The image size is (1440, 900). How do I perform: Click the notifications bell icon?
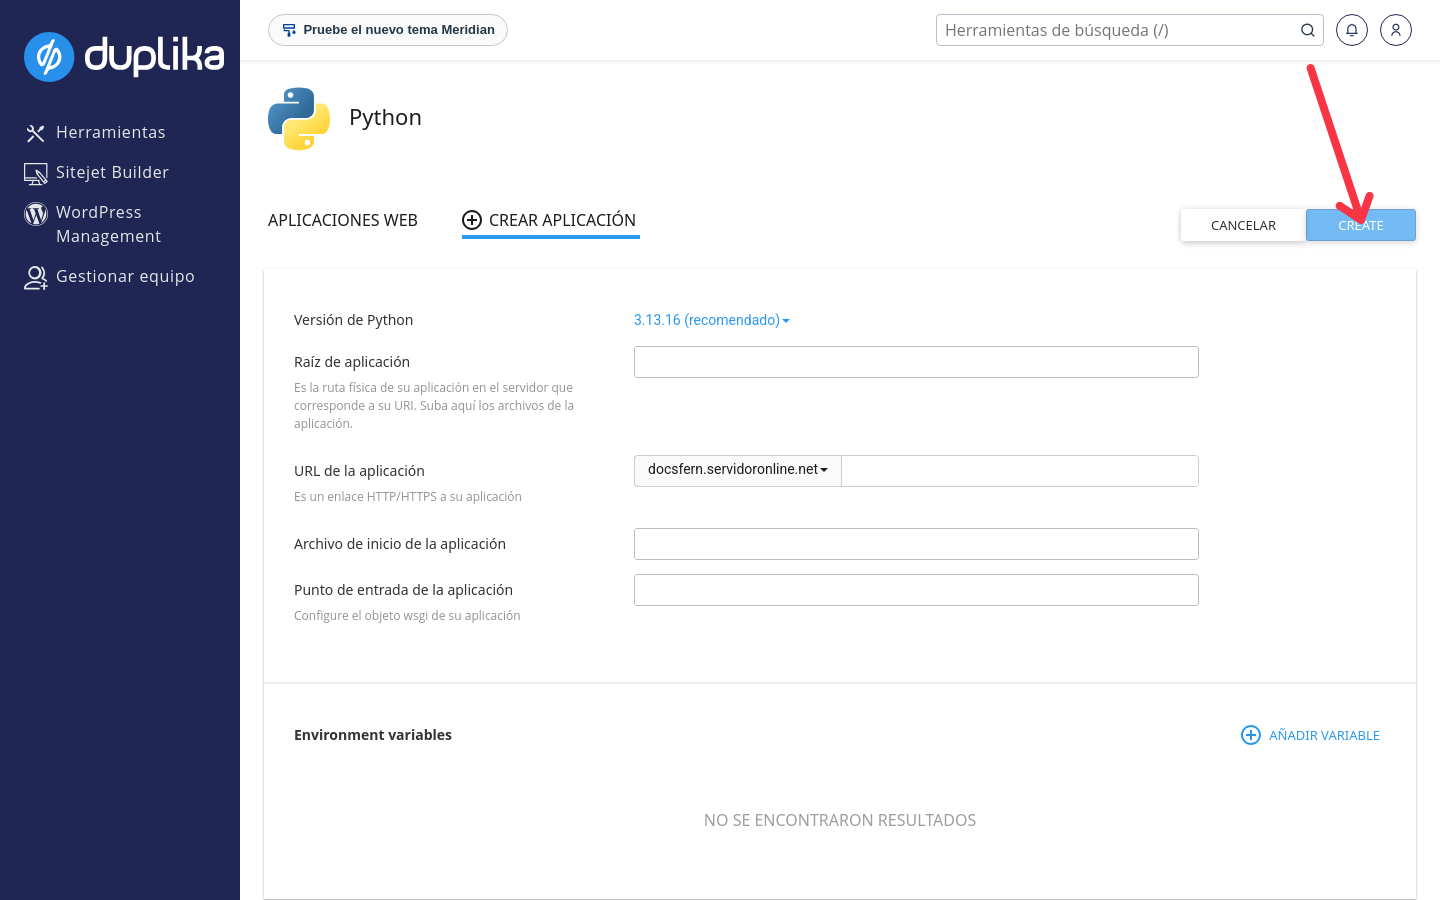[x=1352, y=30]
